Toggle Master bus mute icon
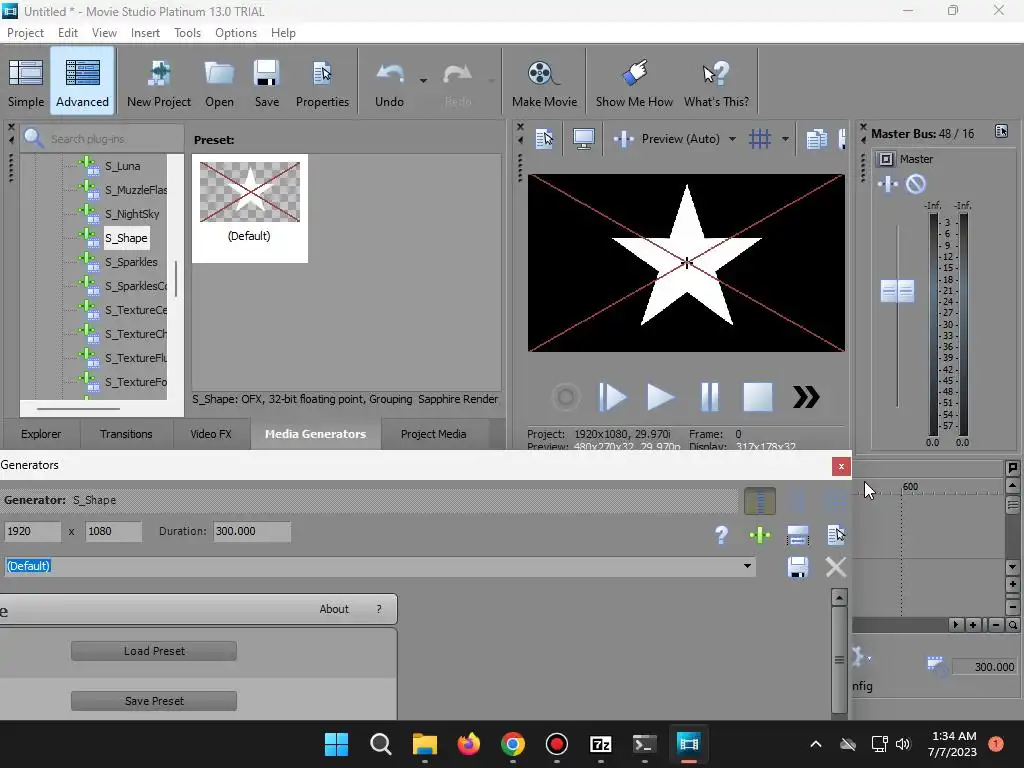1024x768 pixels. click(916, 184)
